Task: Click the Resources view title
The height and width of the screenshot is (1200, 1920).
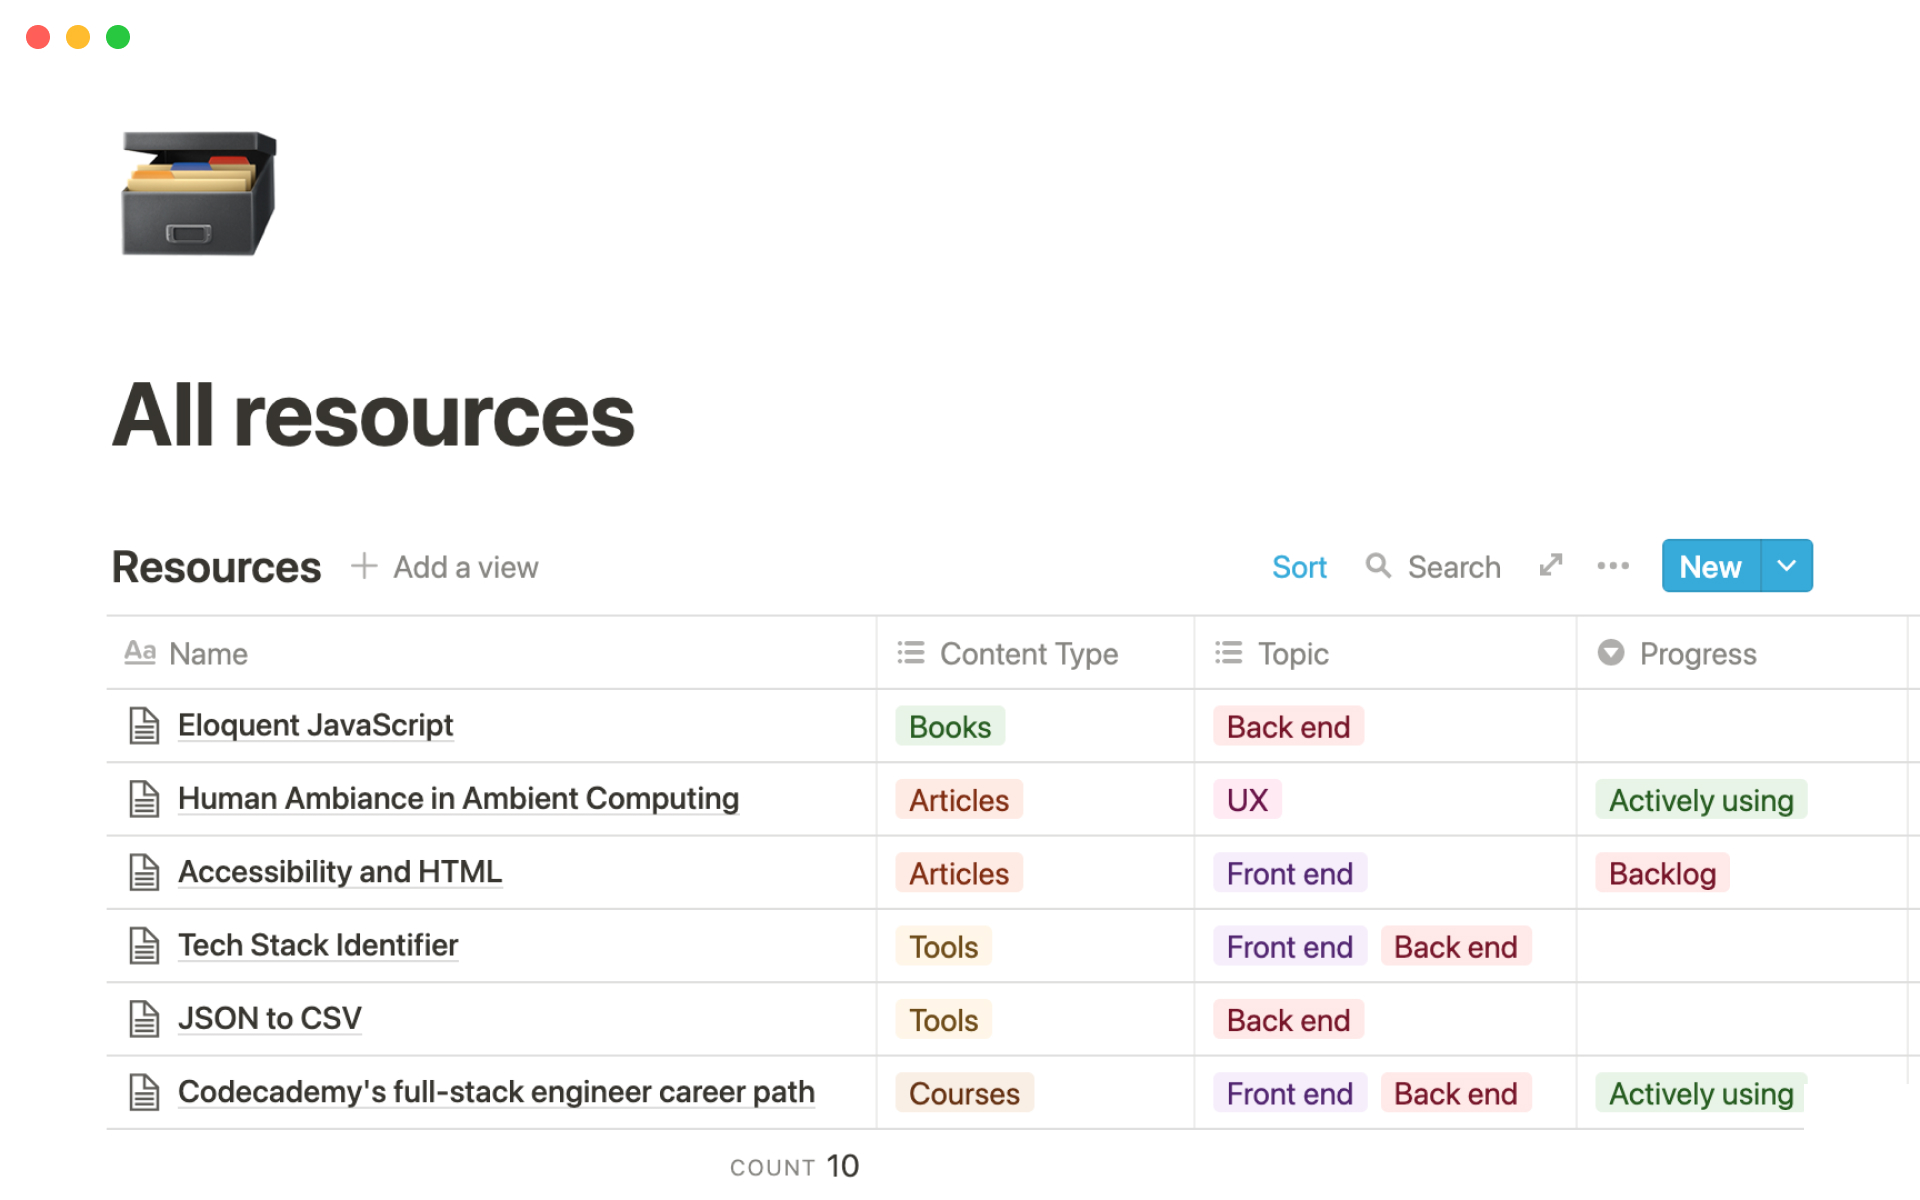Action: coord(215,566)
